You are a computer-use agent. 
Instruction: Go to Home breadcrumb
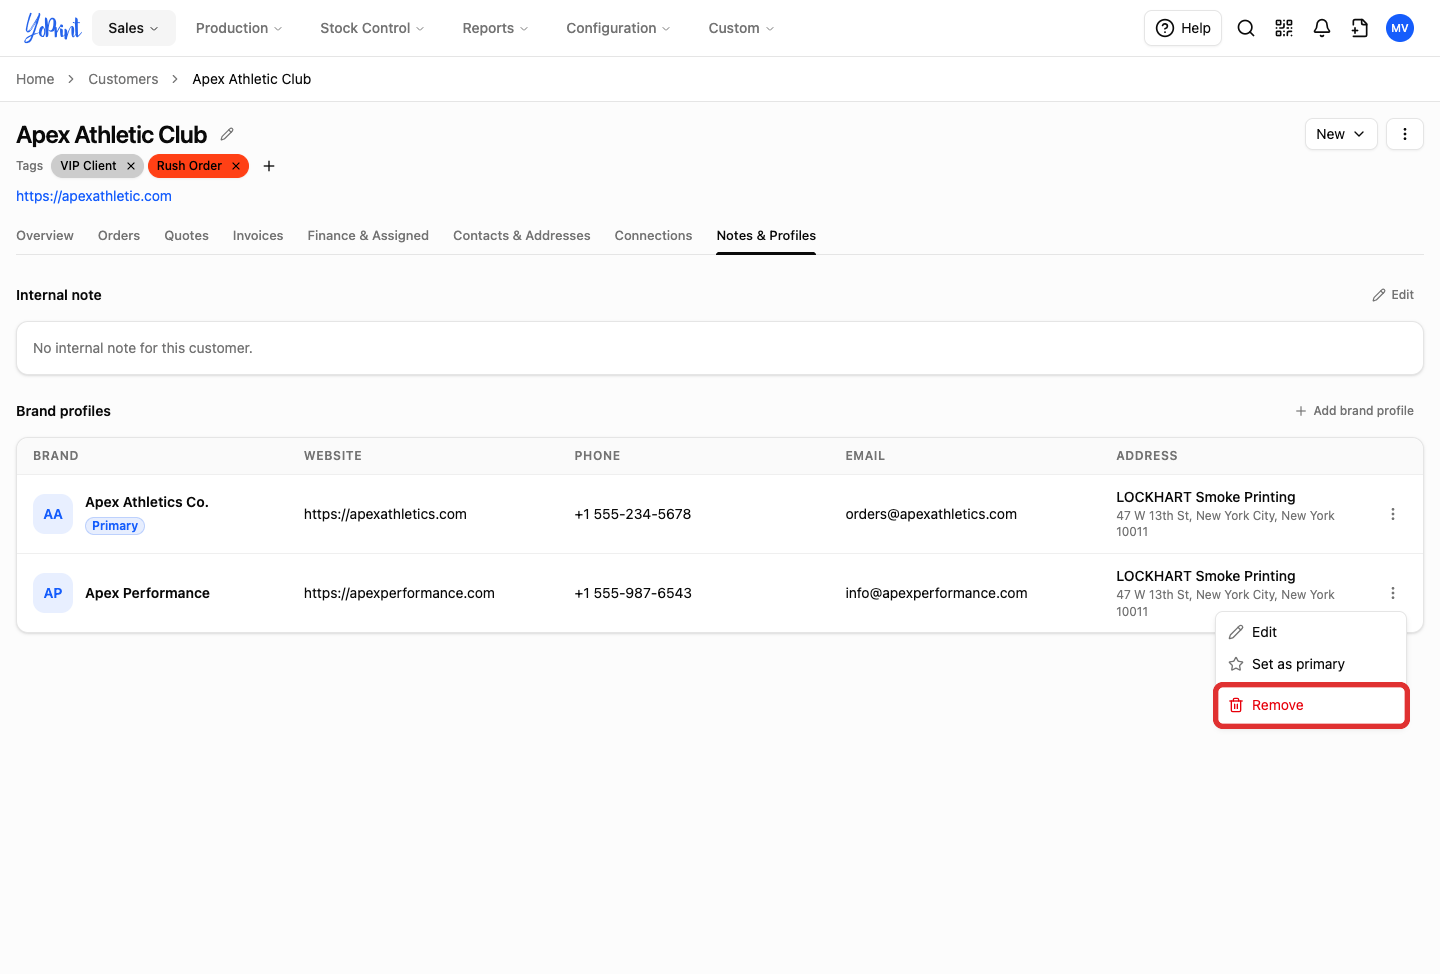click(35, 79)
